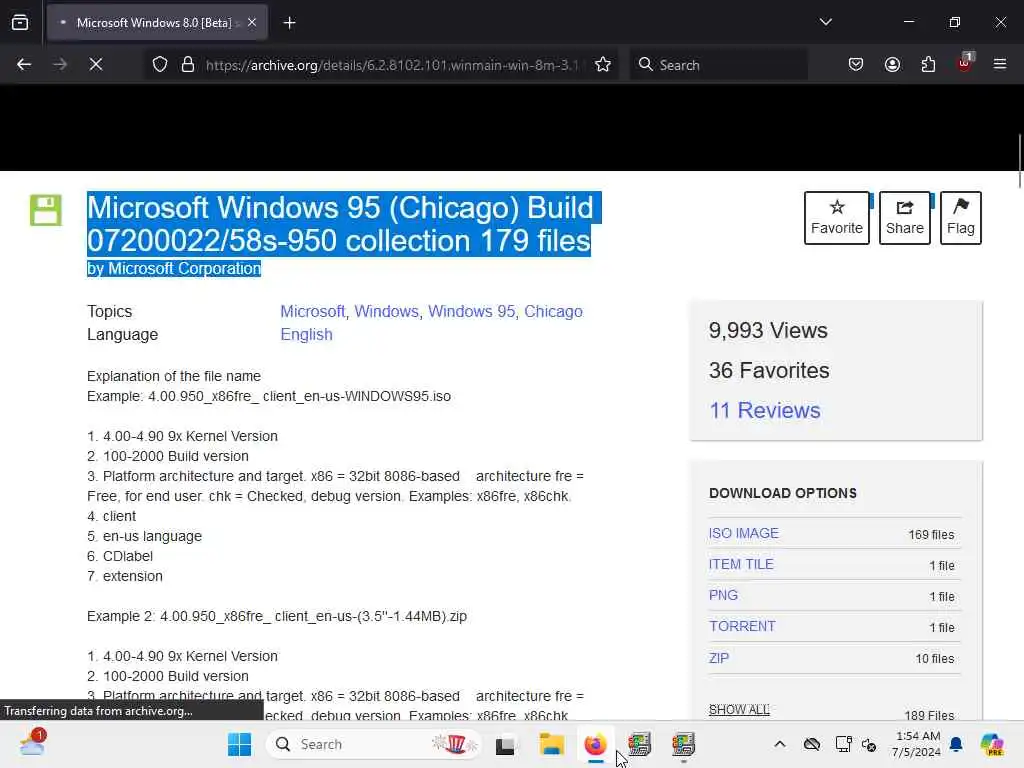Open Task View from taskbar
The height and width of the screenshot is (768, 1024).
pyautogui.click(x=505, y=745)
